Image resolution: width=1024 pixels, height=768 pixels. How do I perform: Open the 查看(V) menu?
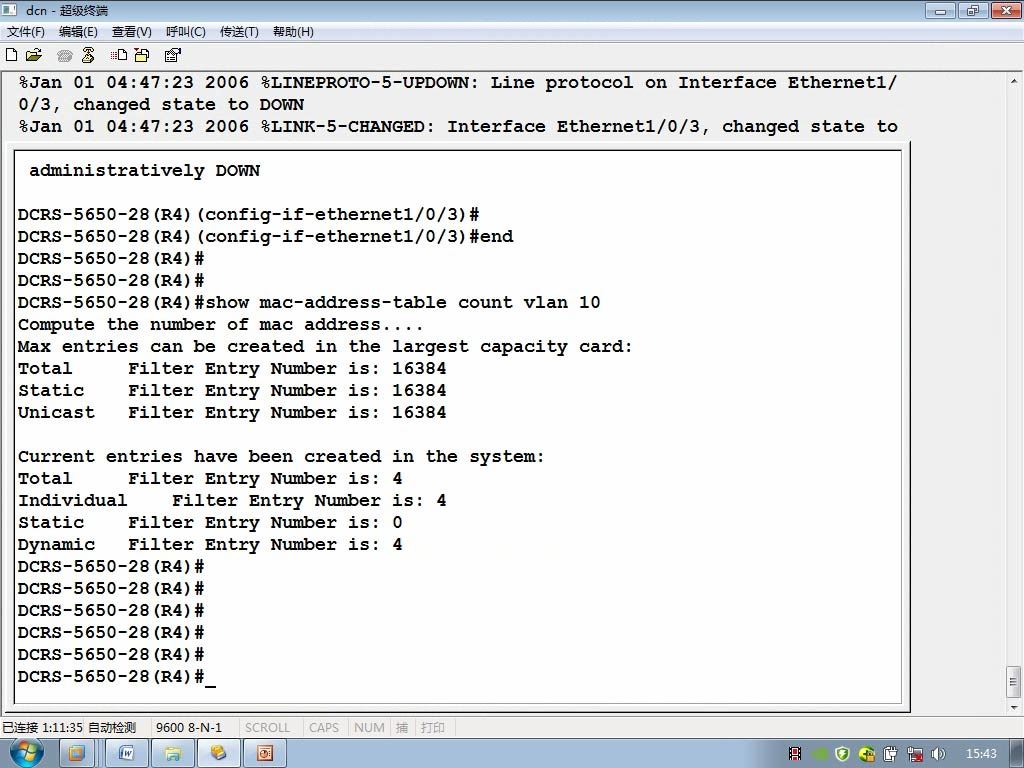click(132, 31)
